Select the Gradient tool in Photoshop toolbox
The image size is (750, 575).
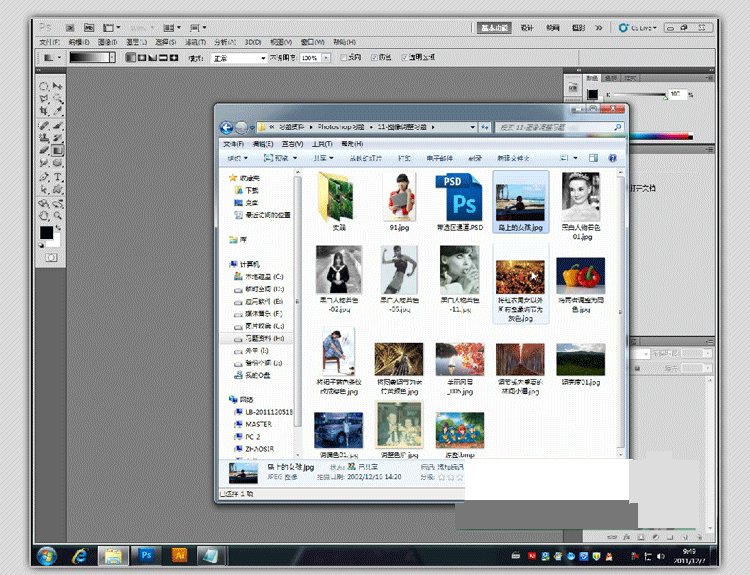point(58,150)
